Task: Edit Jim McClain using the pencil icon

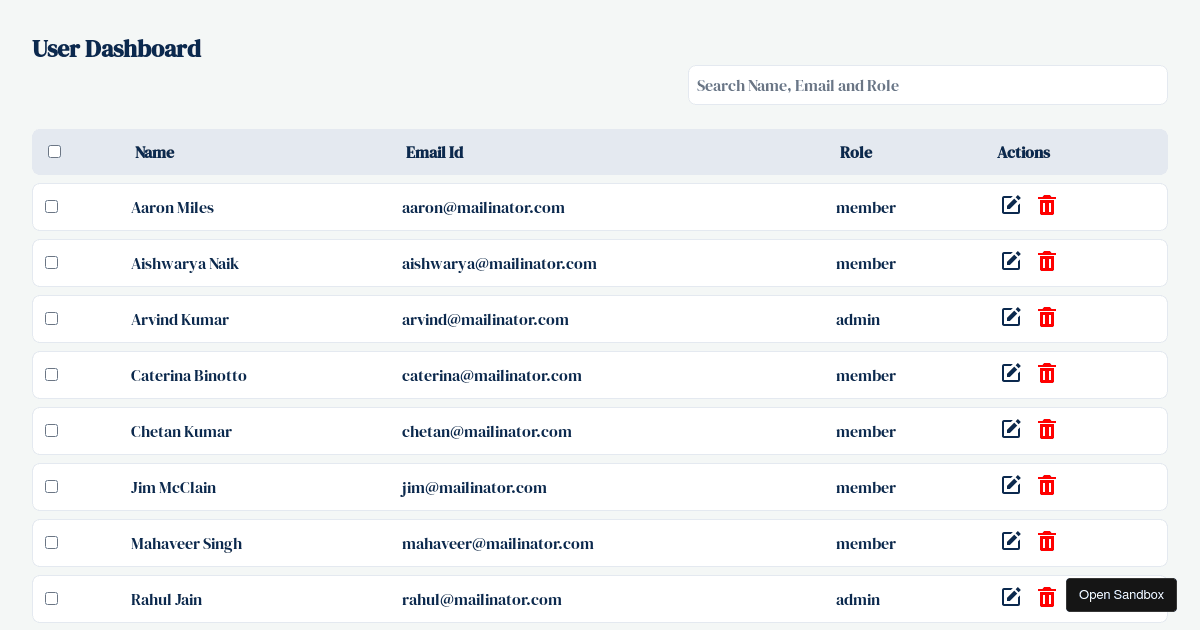Action: tap(1011, 485)
